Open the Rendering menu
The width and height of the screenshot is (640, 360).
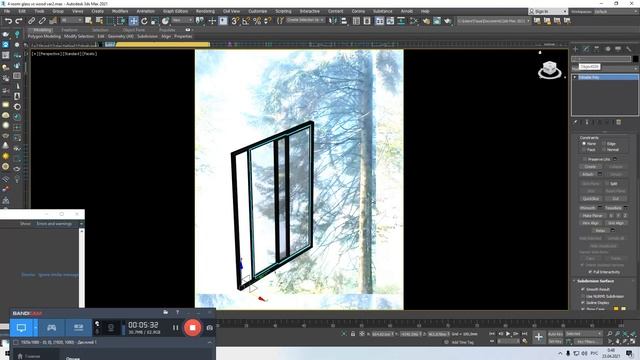pyautogui.click(x=205, y=11)
